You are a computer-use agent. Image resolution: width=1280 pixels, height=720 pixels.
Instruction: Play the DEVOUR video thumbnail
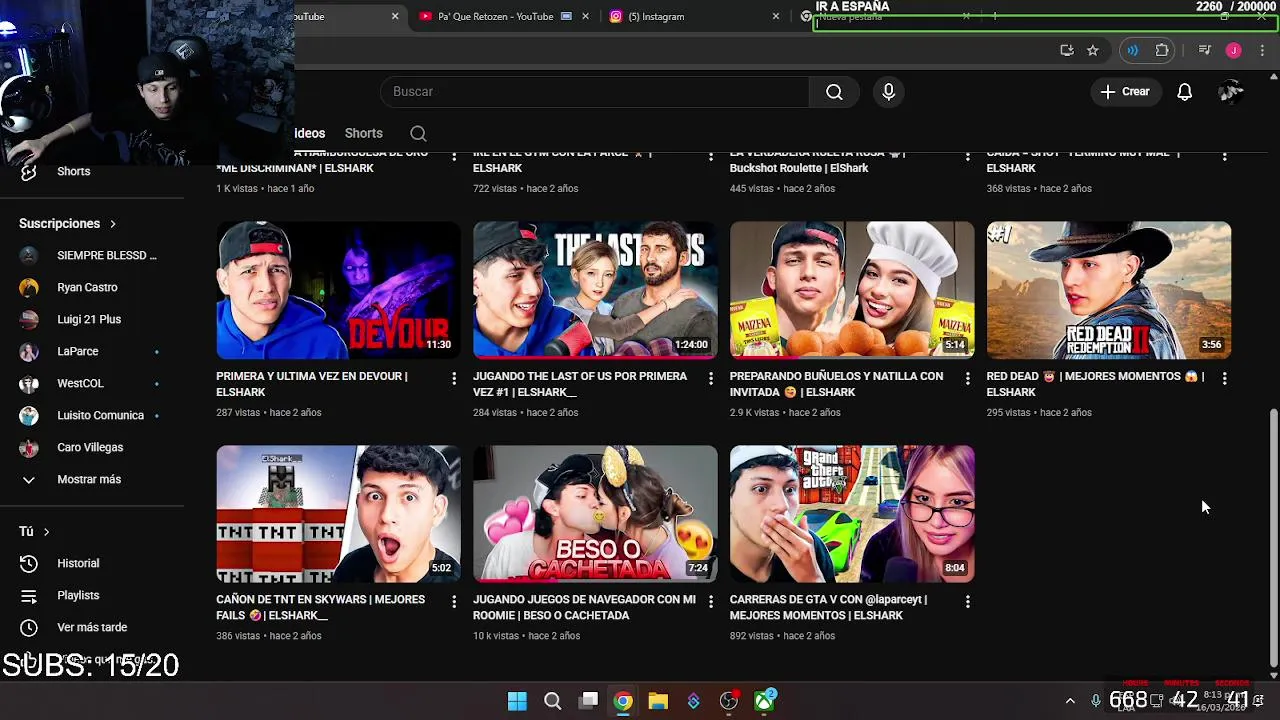tap(338, 290)
